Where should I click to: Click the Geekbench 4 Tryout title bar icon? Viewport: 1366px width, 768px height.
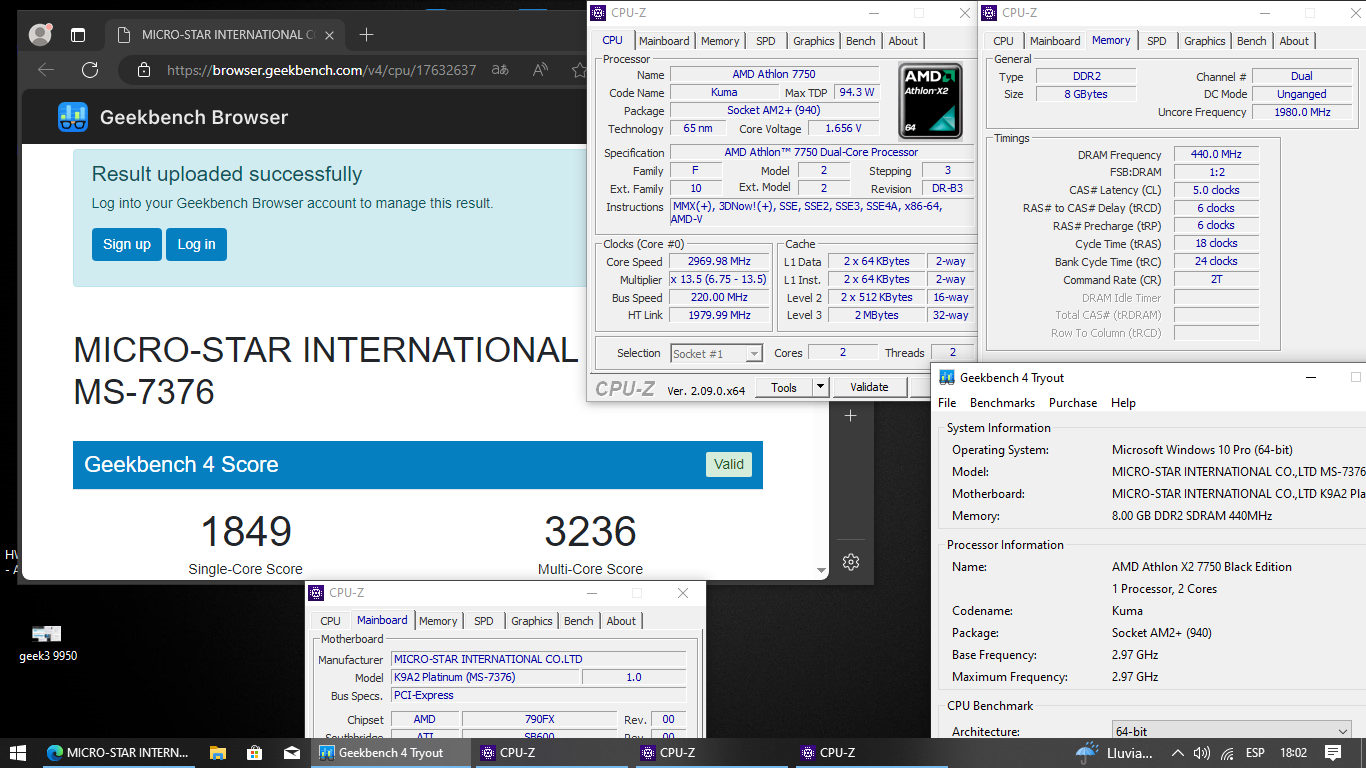[947, 377]
